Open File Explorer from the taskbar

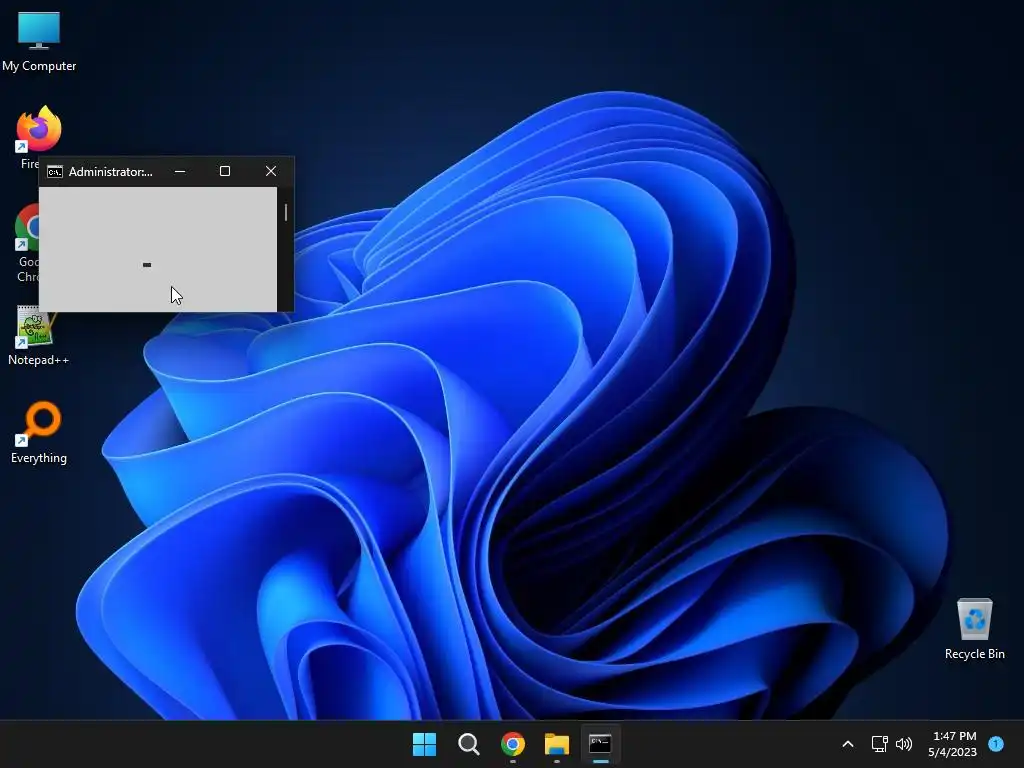[x=557, y=744]
